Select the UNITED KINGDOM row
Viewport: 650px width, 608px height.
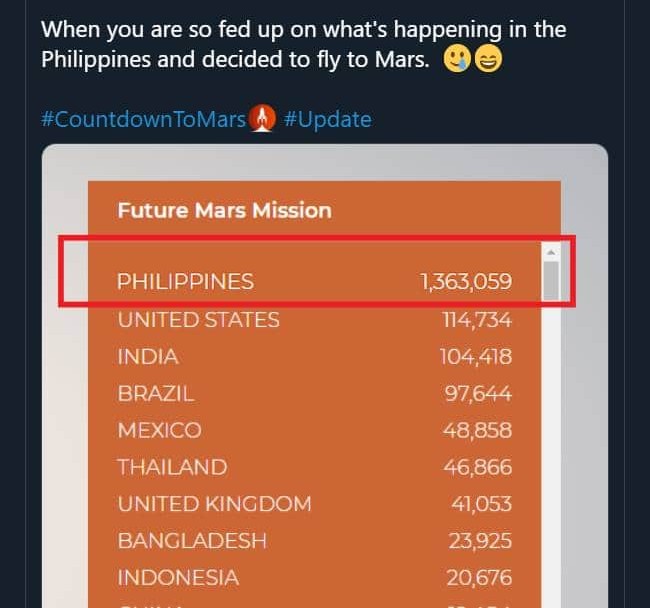point(315,504)
